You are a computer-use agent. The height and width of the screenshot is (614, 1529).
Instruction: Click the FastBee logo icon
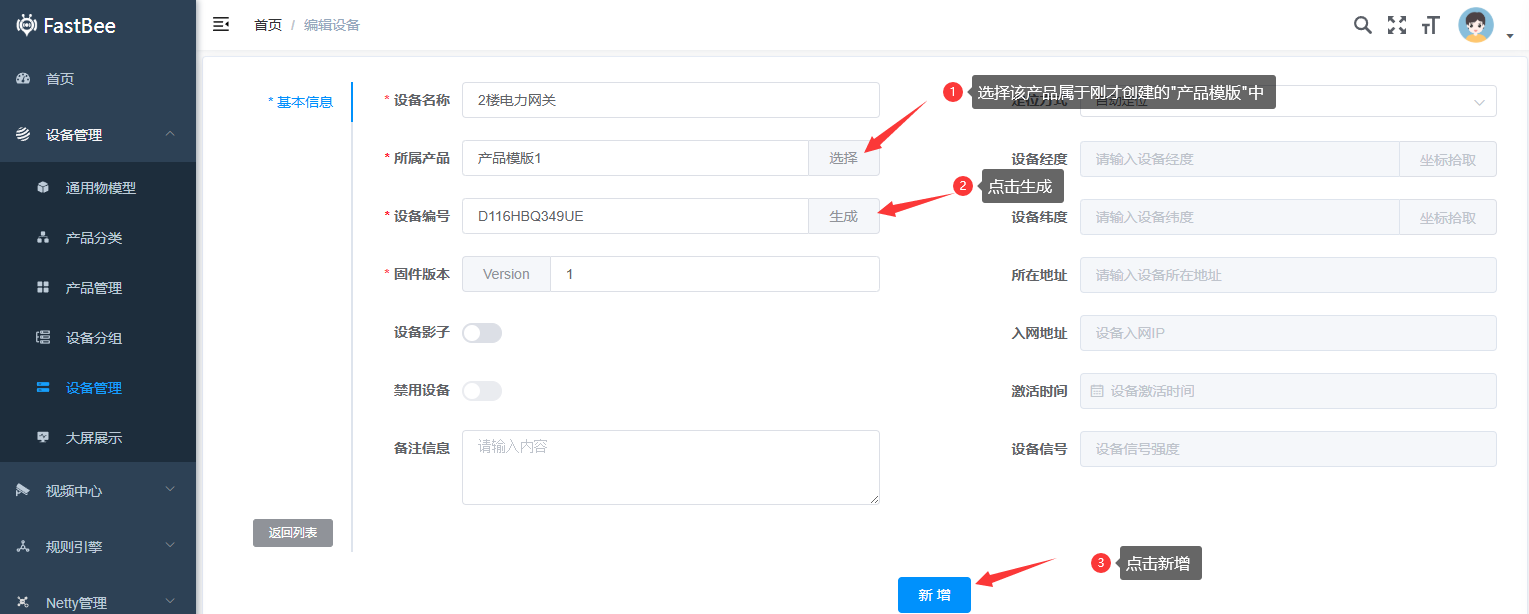click(27, 26)
